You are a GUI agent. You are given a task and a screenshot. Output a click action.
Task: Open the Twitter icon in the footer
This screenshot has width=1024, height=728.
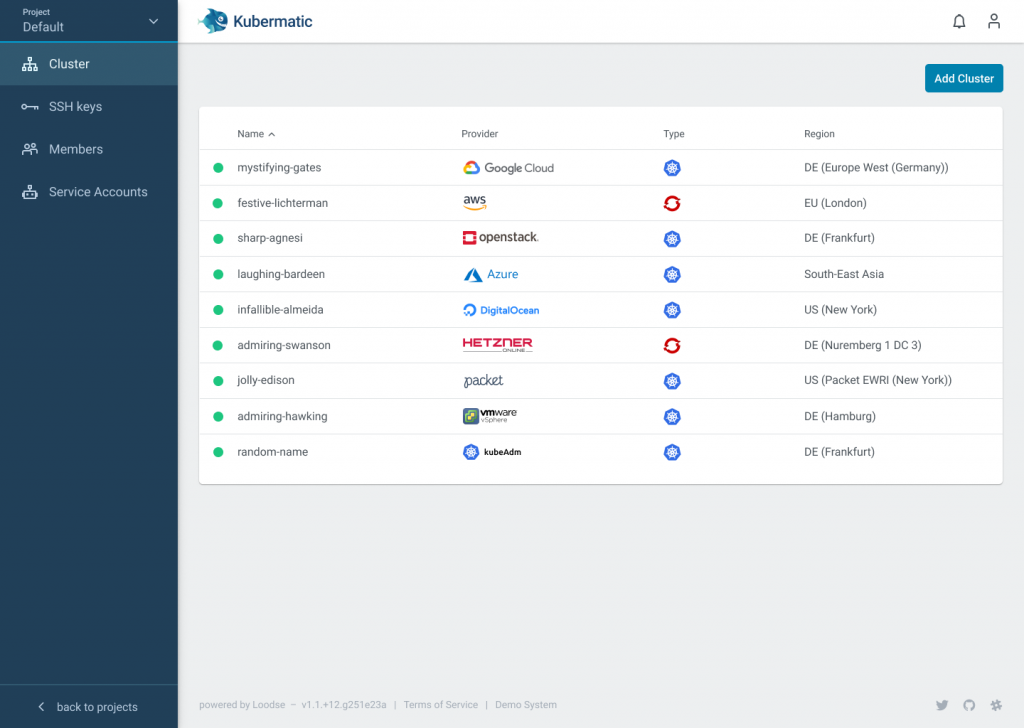[942, 705]
